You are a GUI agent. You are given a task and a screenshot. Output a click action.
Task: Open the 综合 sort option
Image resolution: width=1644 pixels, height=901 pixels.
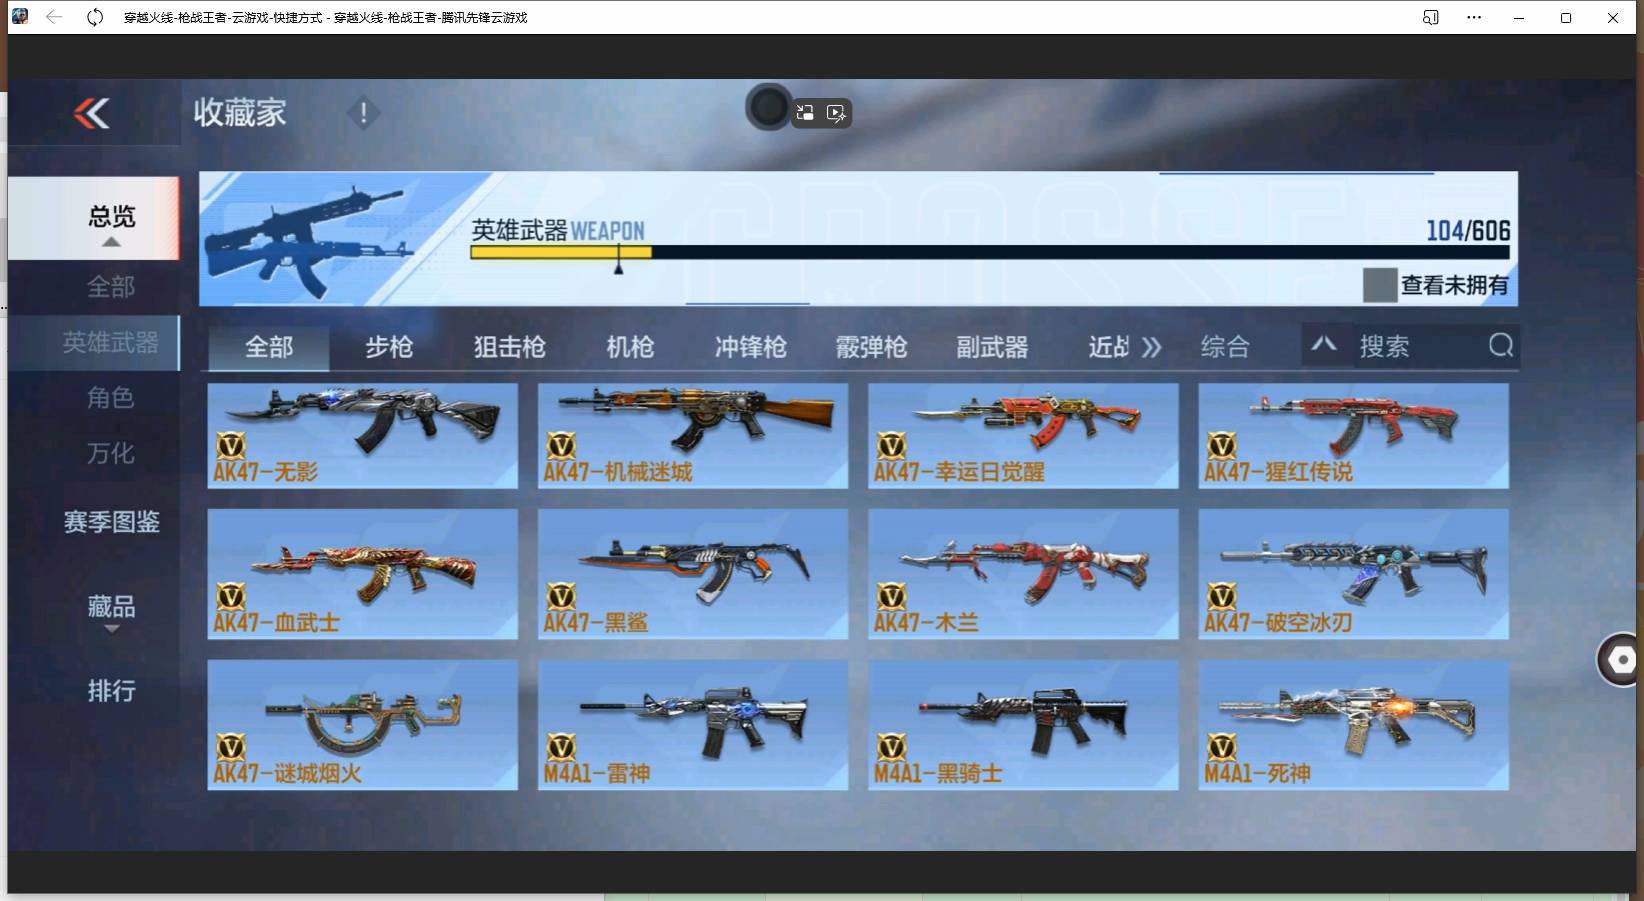(1225, 347)
